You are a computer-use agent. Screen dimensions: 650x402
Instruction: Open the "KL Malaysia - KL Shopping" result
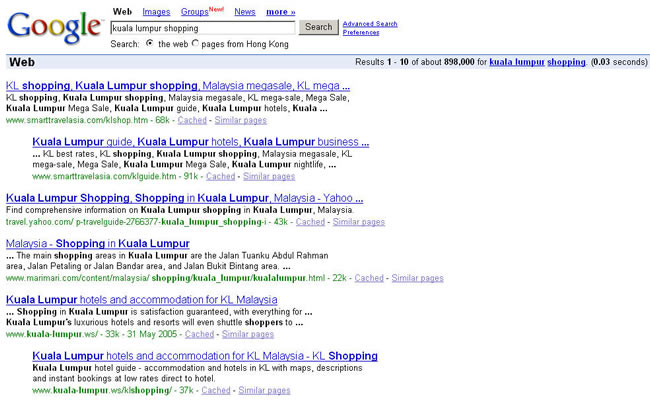pyautogui.click(x=204, y=355)
